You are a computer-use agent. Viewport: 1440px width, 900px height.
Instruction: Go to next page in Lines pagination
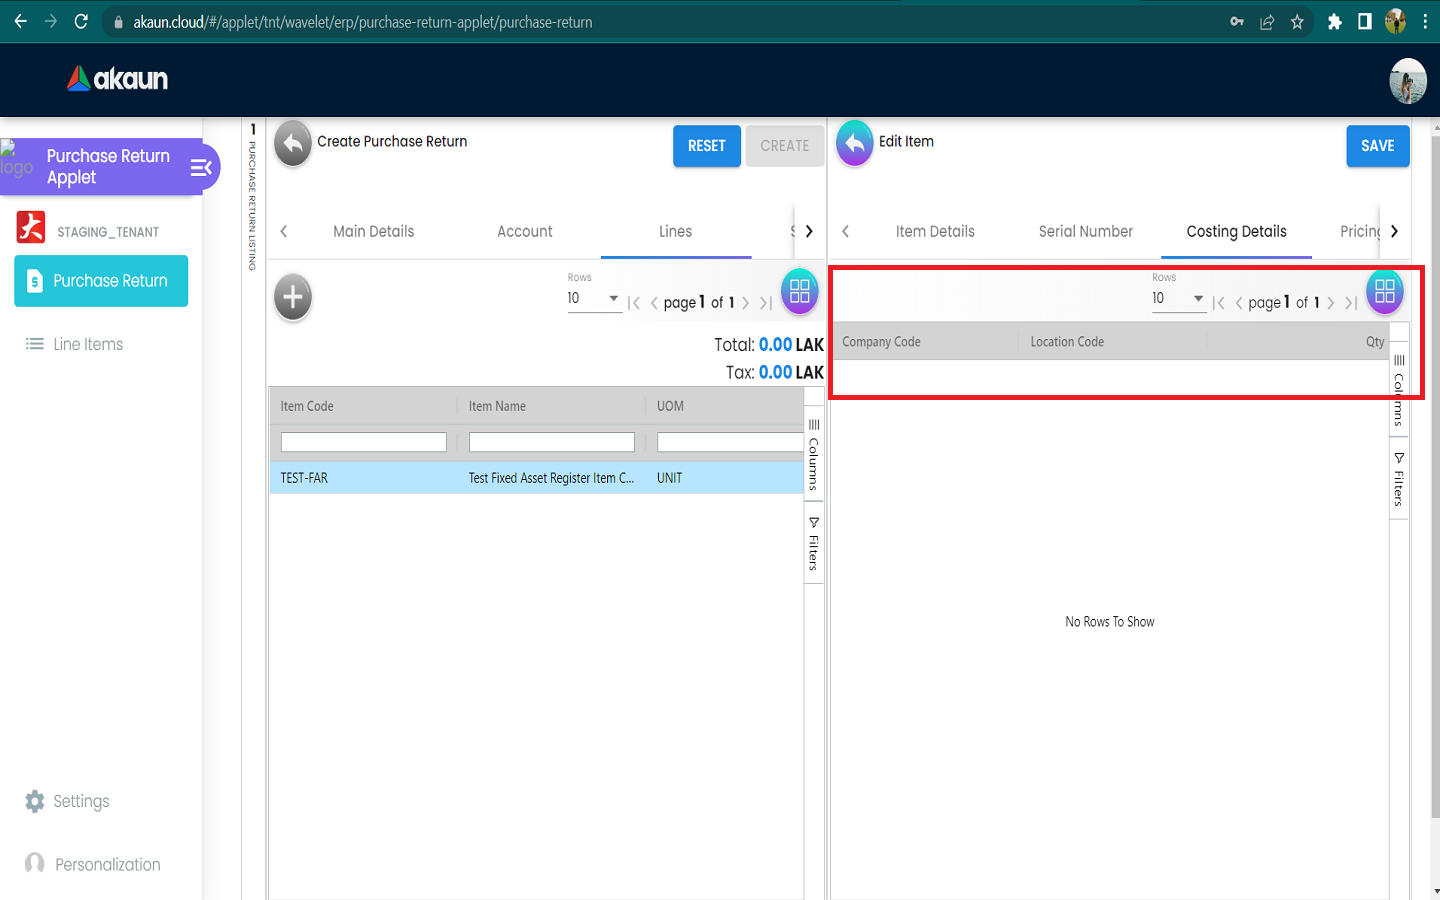pyautogui.click(x=746, y=303)
